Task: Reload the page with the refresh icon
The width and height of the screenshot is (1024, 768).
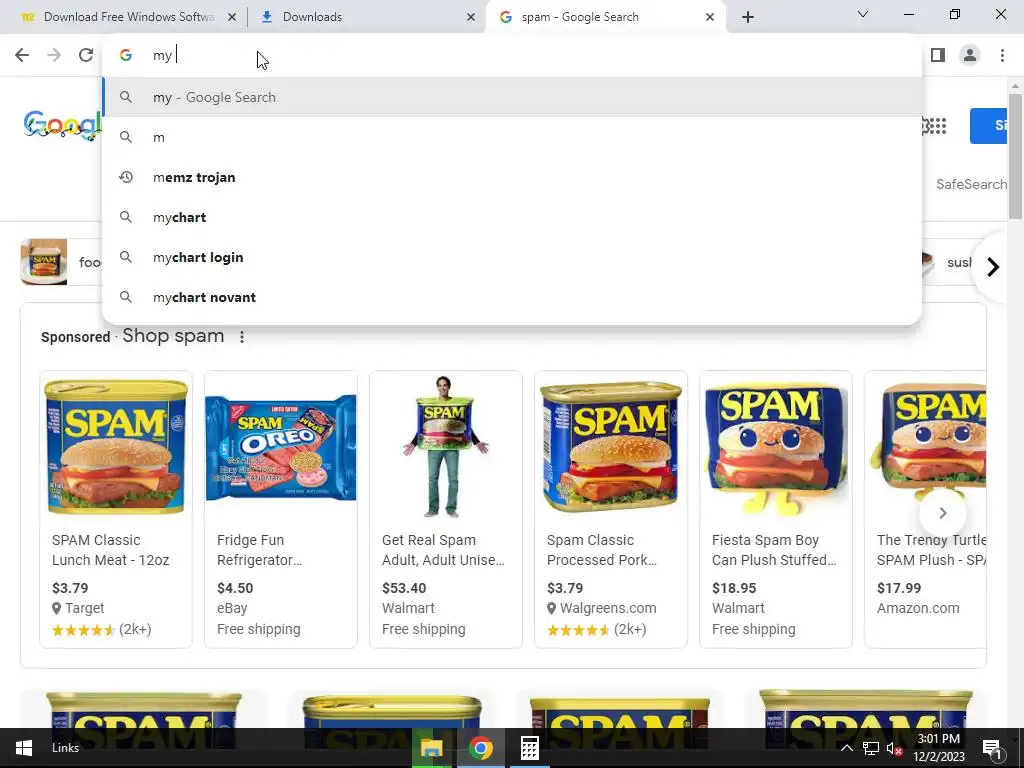Action: (x=86, y=55)
